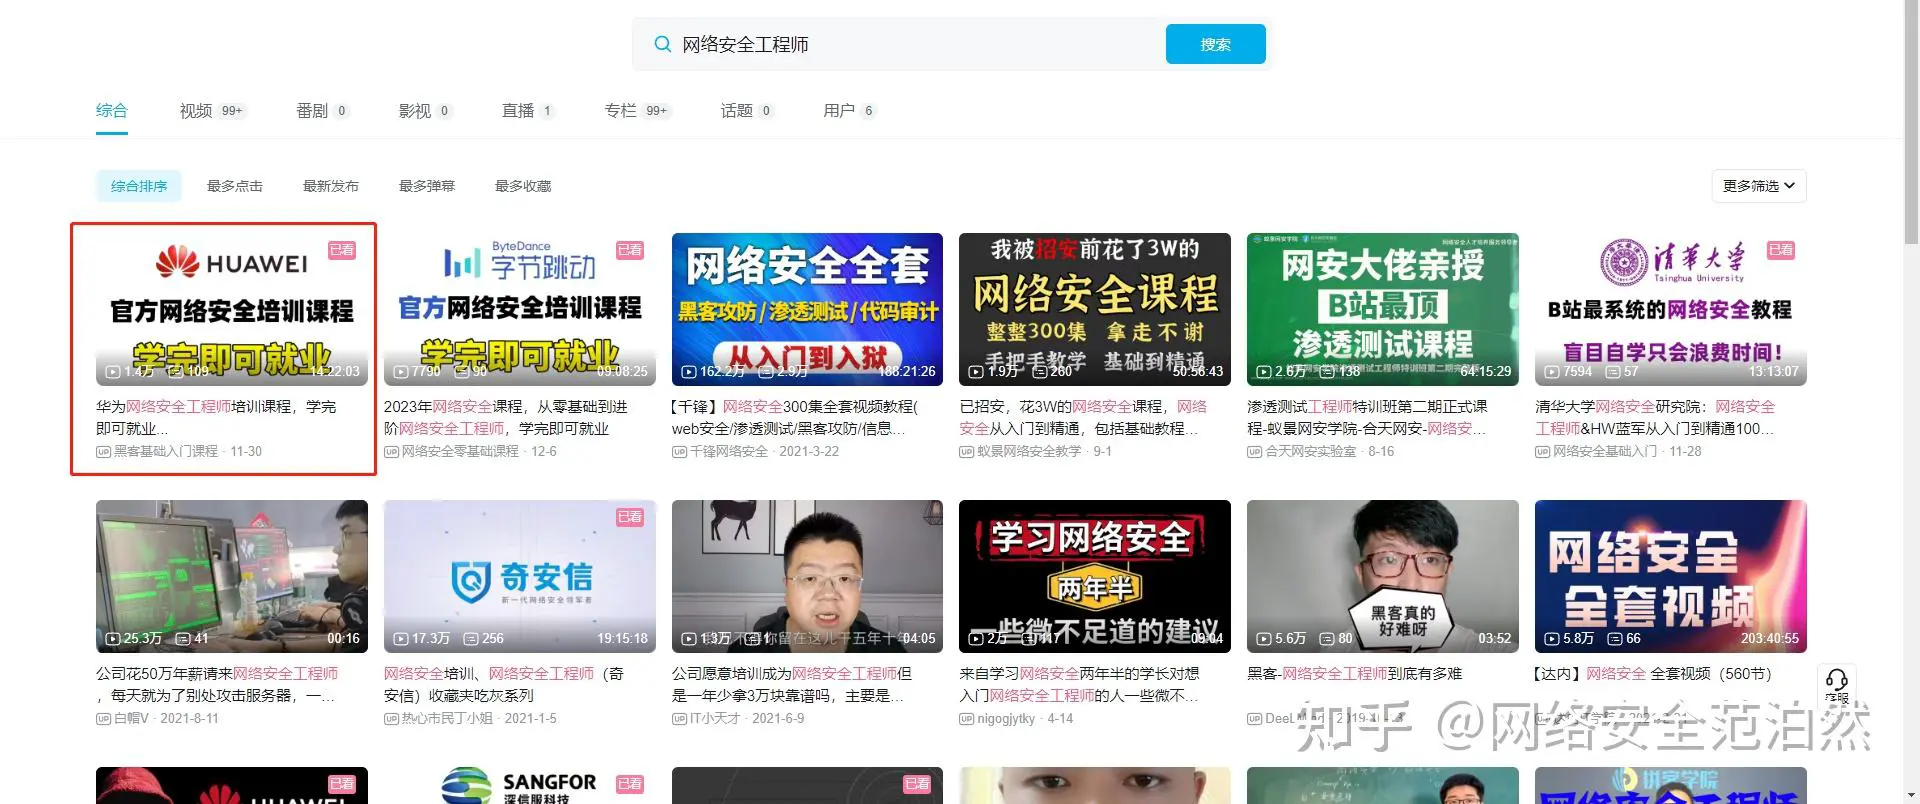Open title 公司花50万年薪请来网络安全工程师
This screenshot has width=1920, height=804.
[x=217, y=685]
